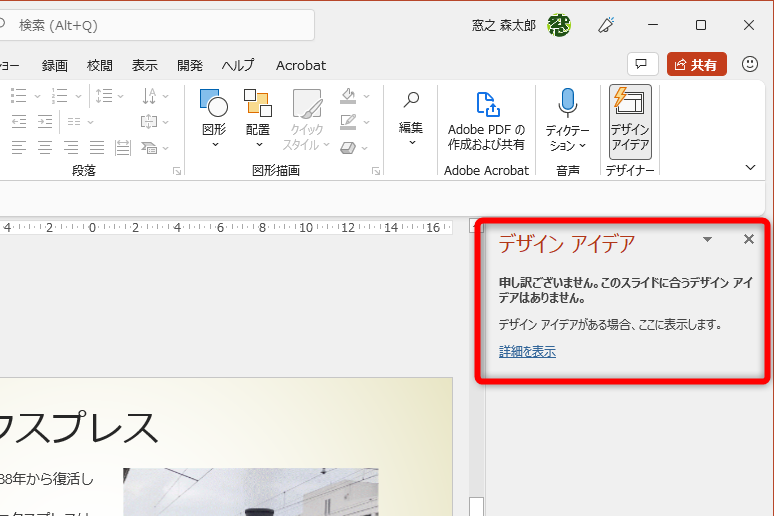This screenshot has width=774, height=516.
Task: Click the shape outline pen icon
Action: point(348,121)
